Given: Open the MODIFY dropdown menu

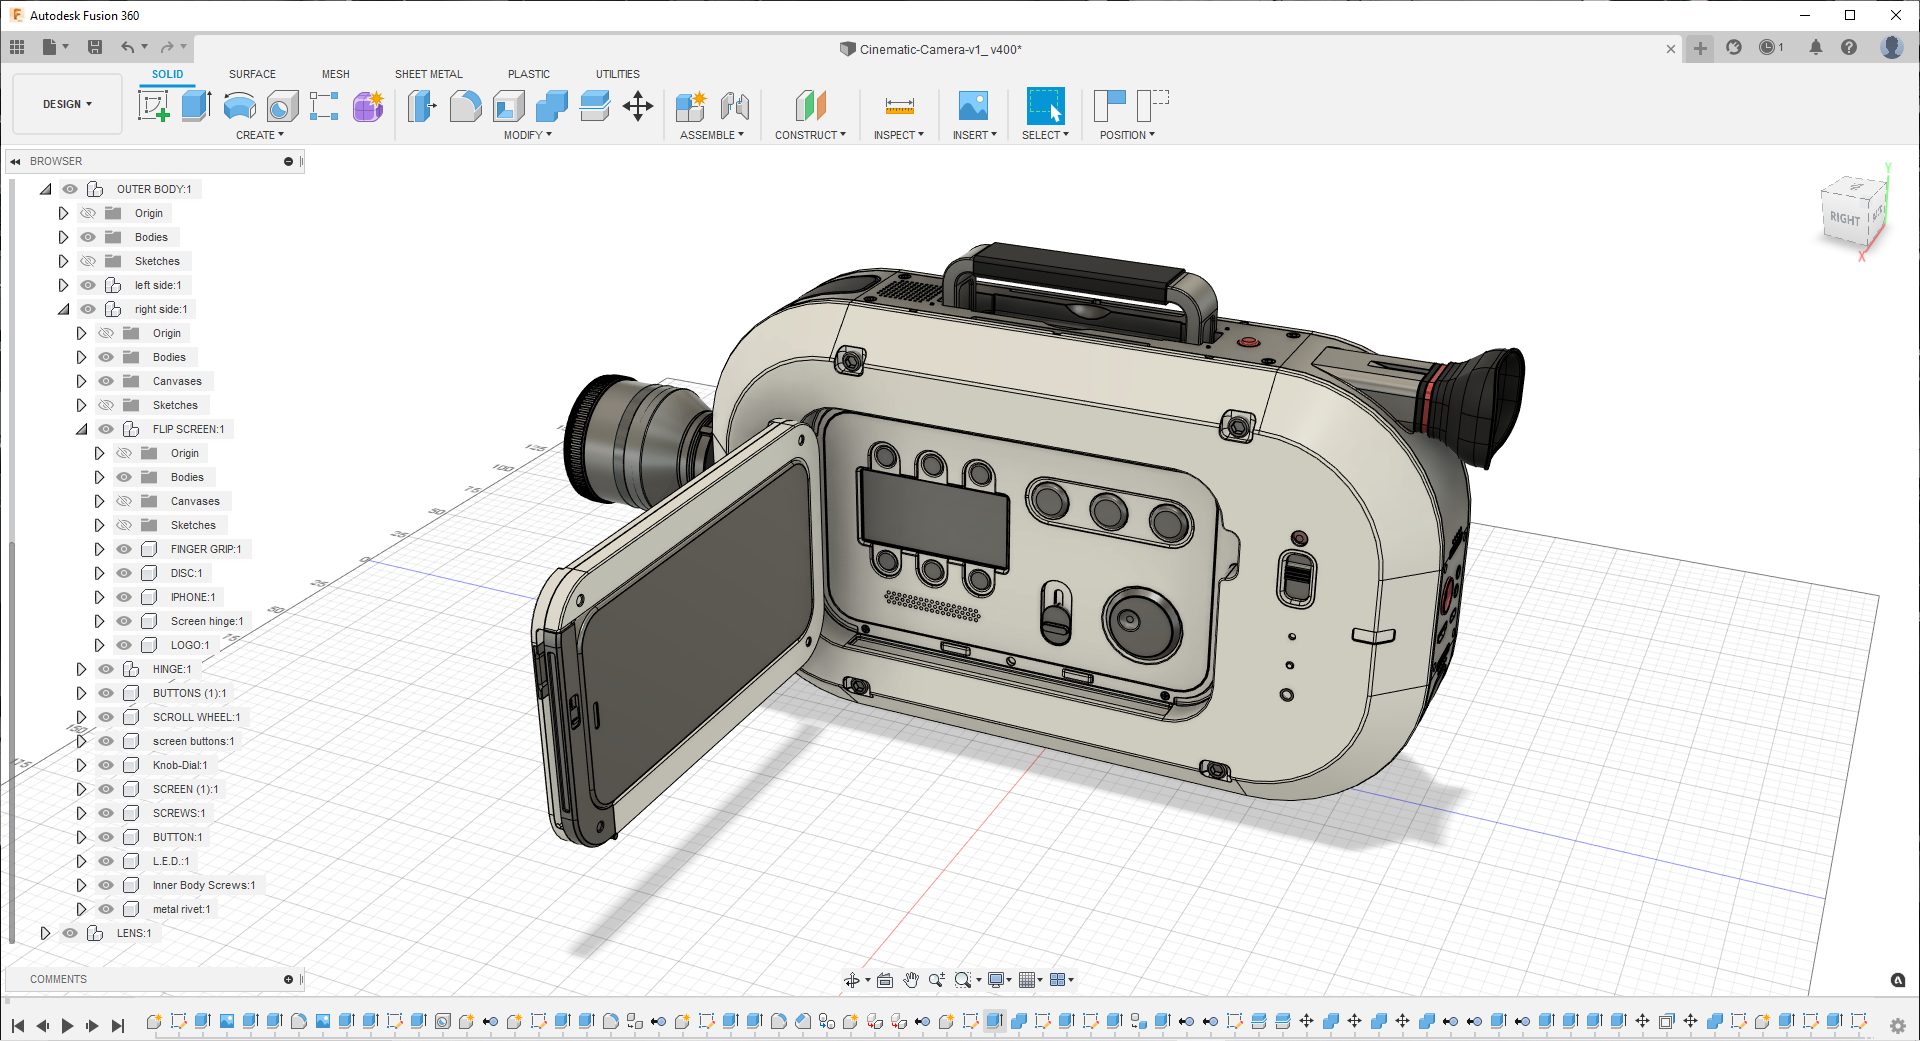Looking at the screenshot, I should click(x=527, y=135).
